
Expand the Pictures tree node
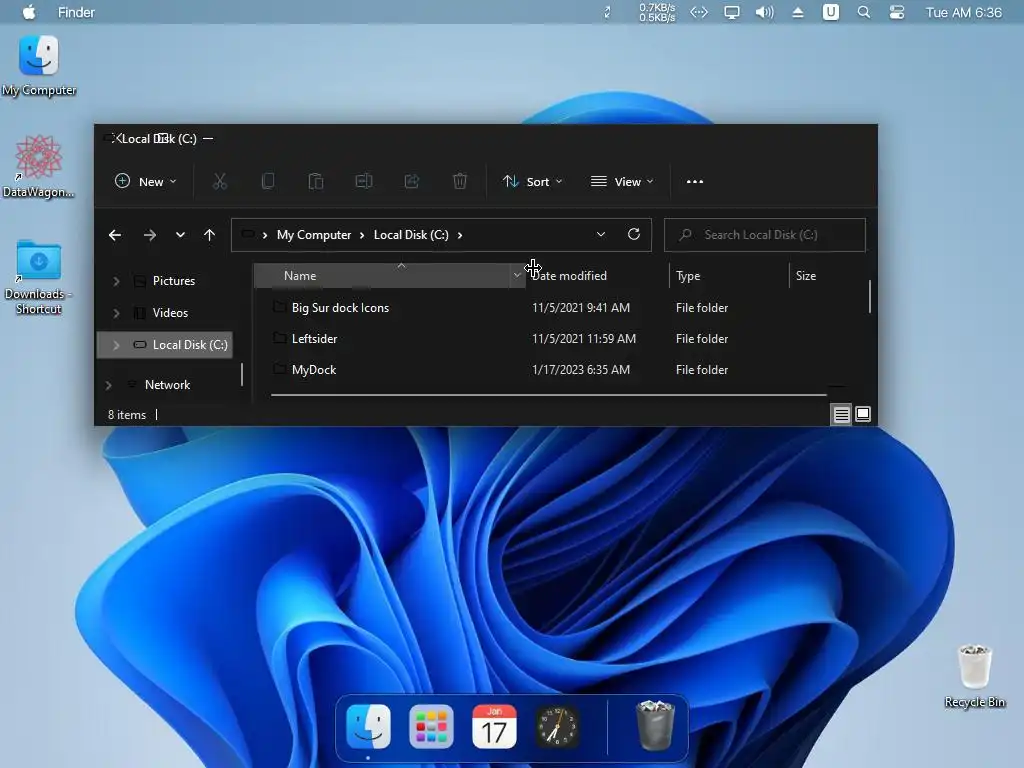(x=116, y=281)
